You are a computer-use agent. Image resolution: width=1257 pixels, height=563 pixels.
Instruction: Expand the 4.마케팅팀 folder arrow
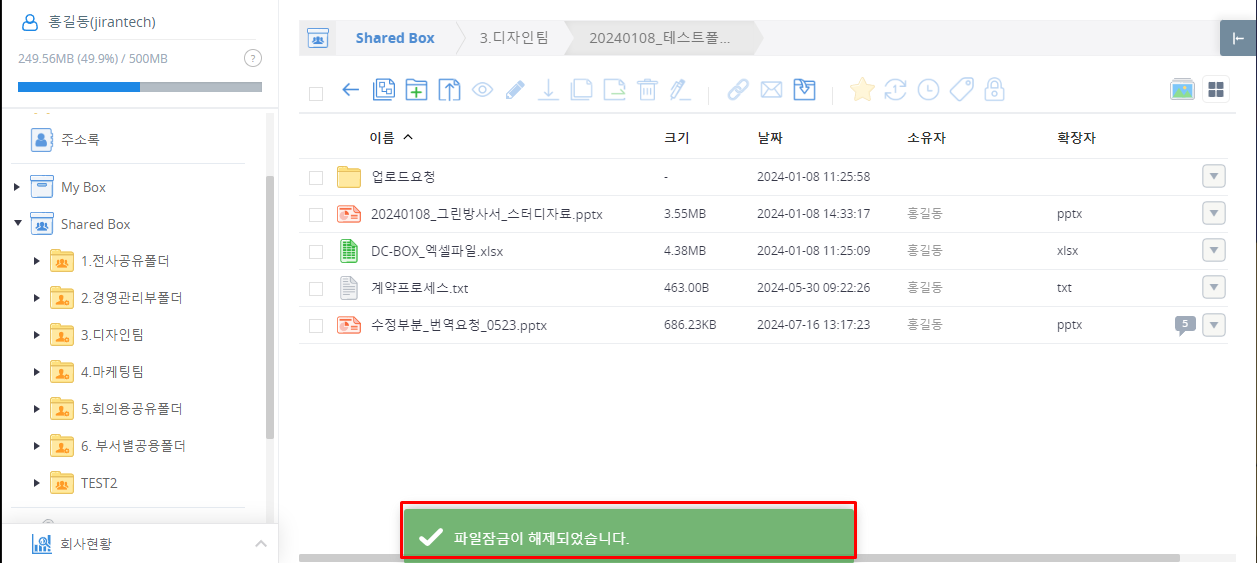(x=37, y=372)
